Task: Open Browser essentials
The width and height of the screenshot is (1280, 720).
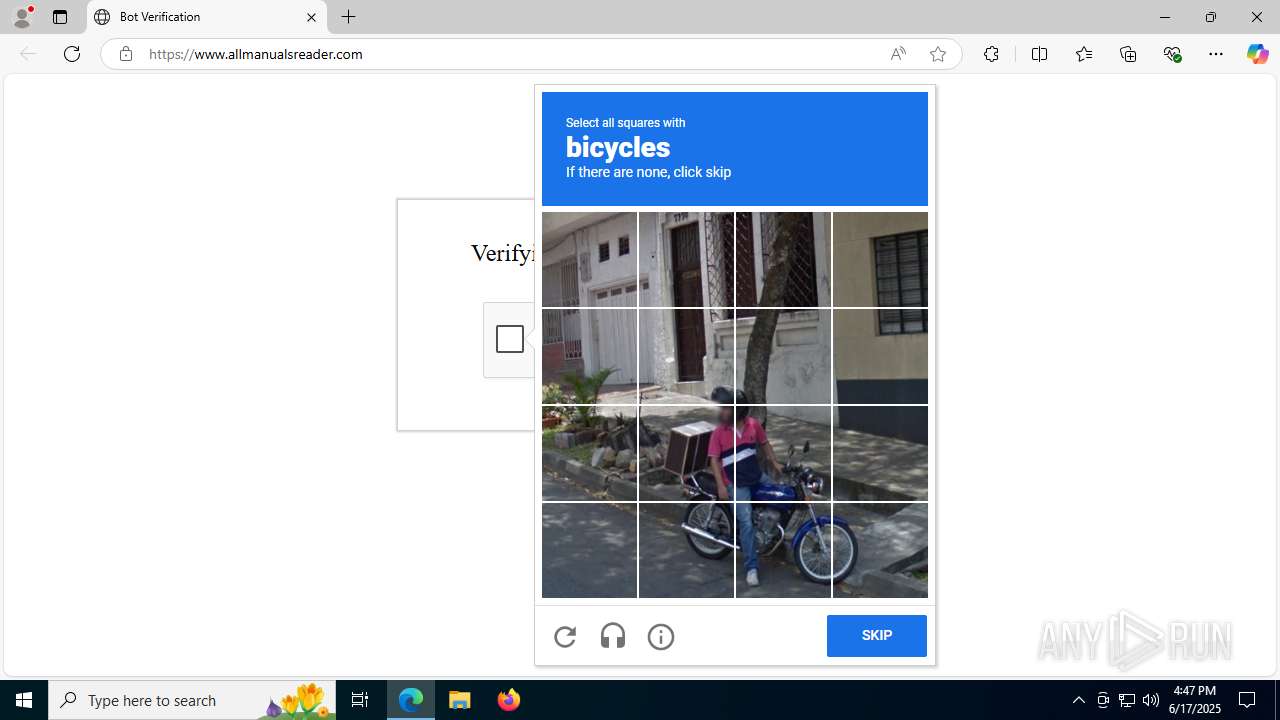Action: [x=1172, y=54]
